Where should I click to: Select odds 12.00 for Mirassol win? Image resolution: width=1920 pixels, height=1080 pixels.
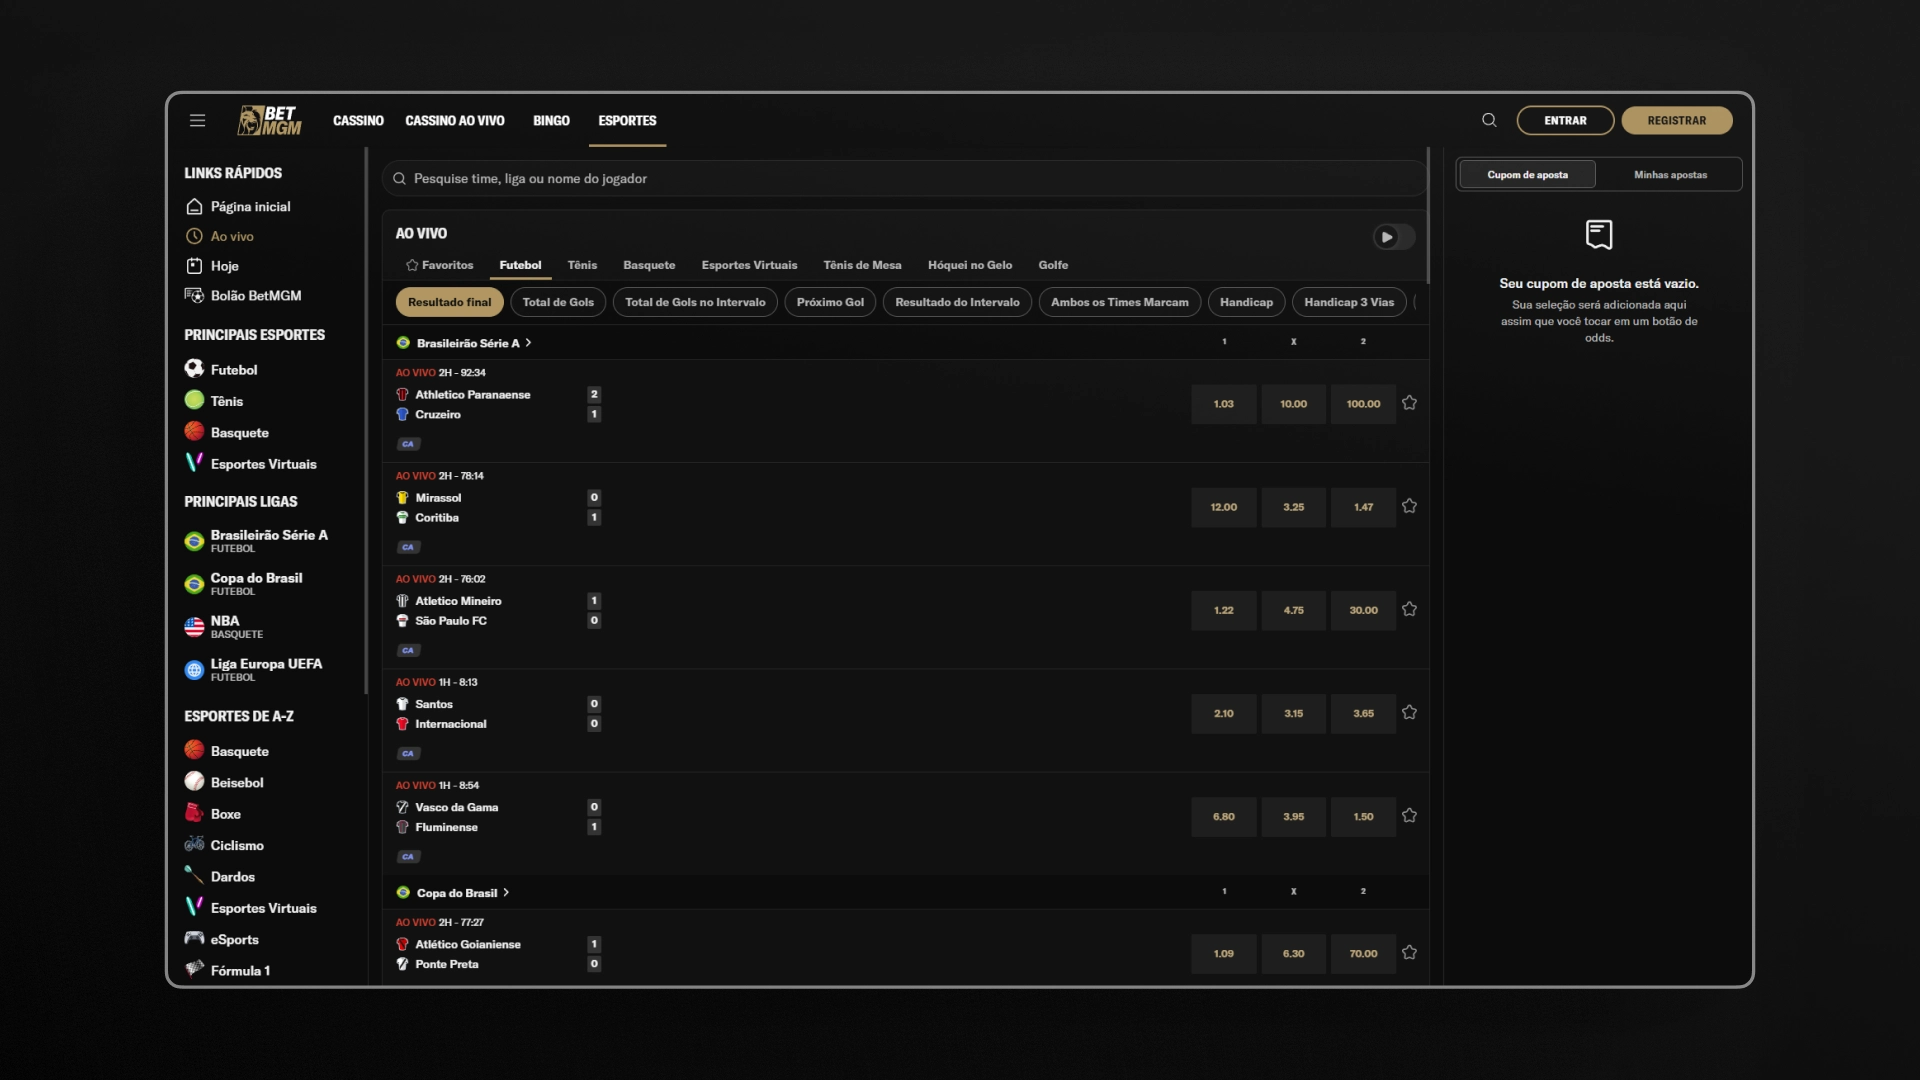coord(1224,507)
